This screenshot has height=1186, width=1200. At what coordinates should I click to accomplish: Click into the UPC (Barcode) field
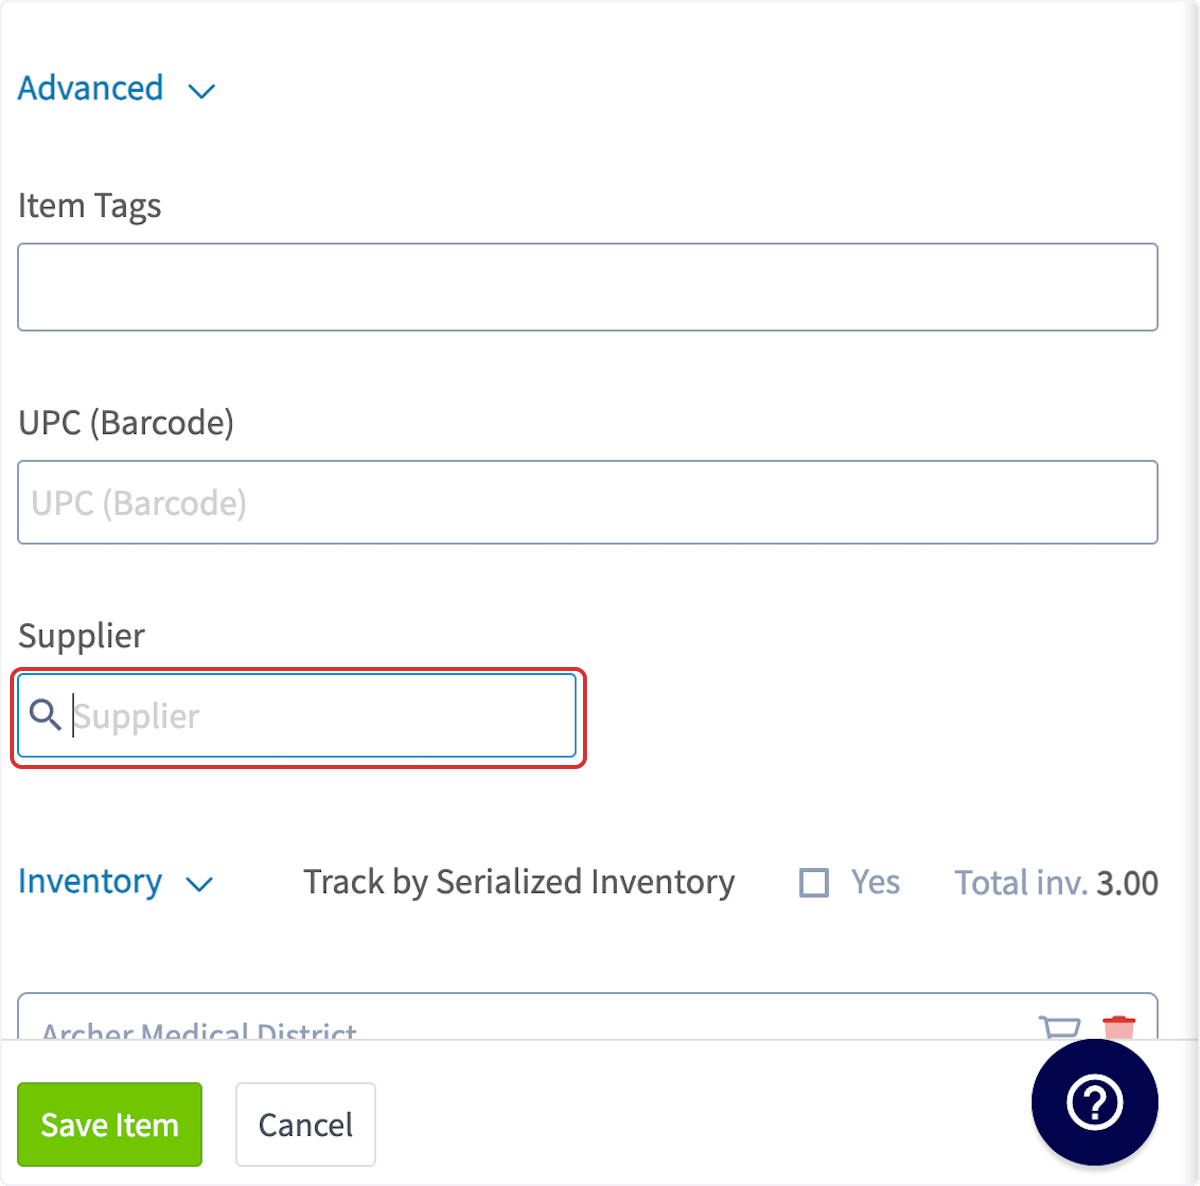click(x=588, y=502)
